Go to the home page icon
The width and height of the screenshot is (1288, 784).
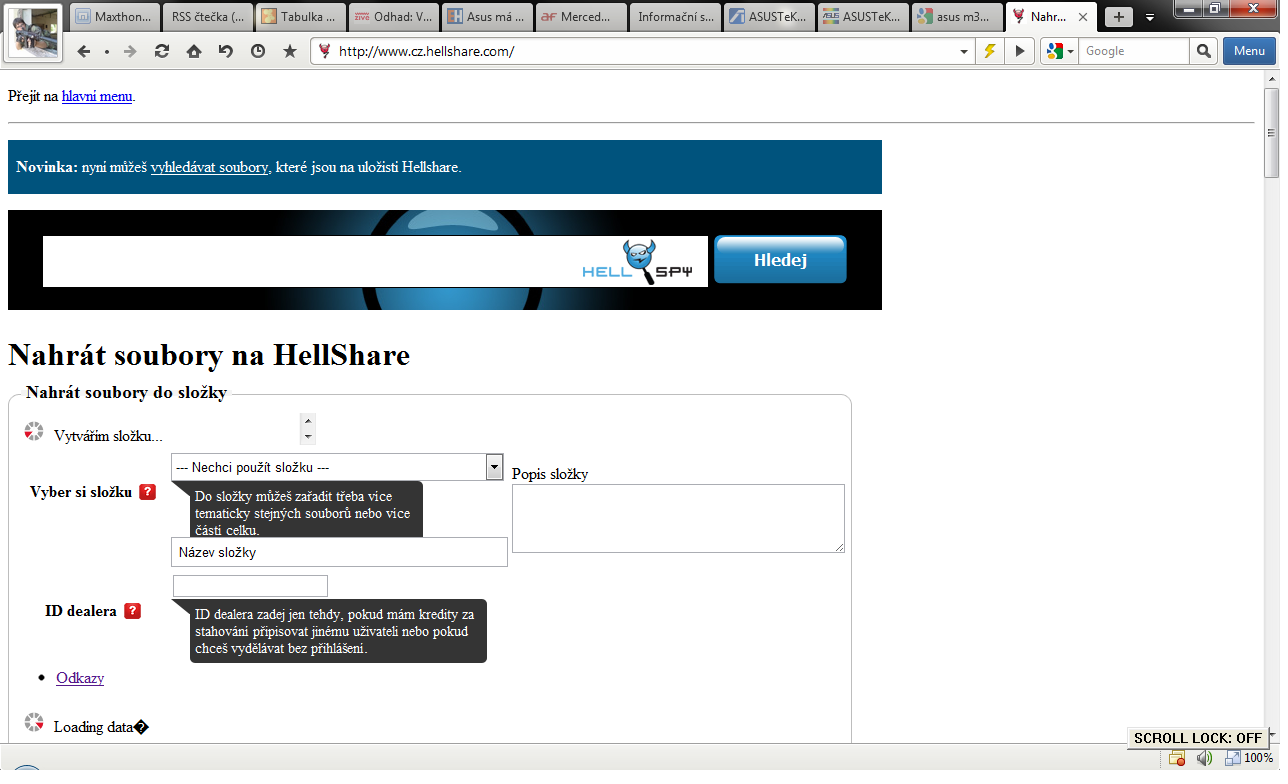click(x=194, y=51)
